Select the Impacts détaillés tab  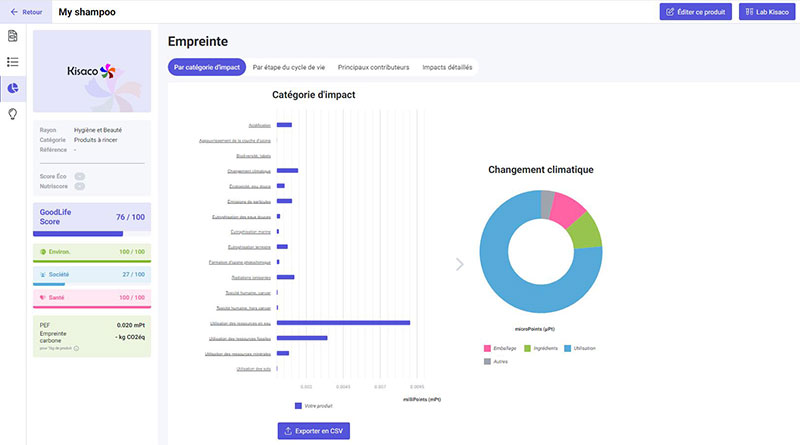[x=448, y=67]
